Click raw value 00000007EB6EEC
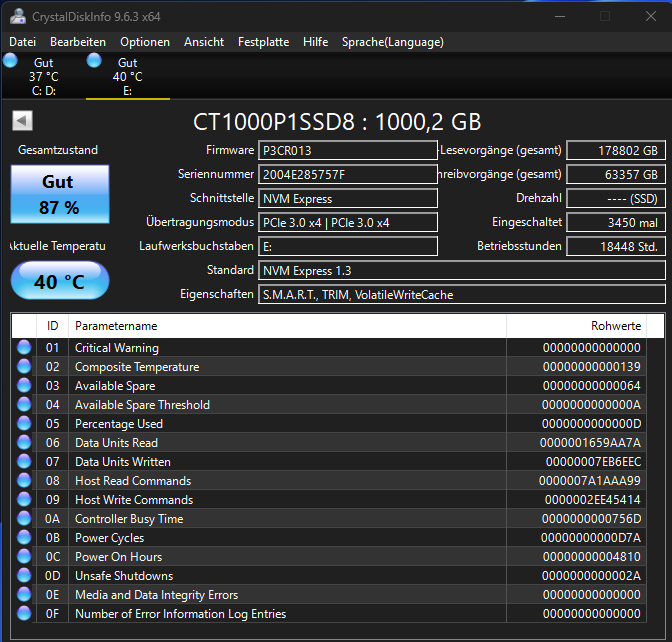Screen dimensions: 672x642 [x=593, y=462]
